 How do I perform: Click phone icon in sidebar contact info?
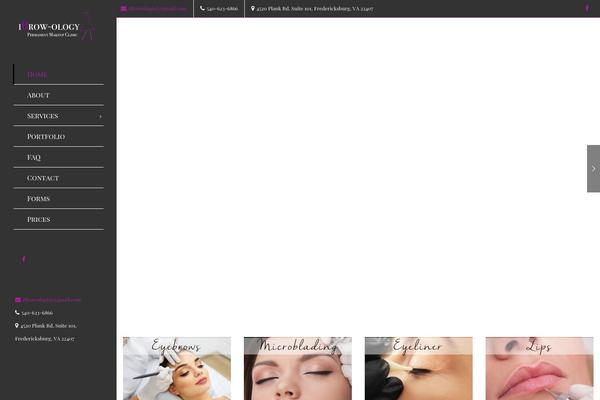pyautogui.click(x=17, y=312)
